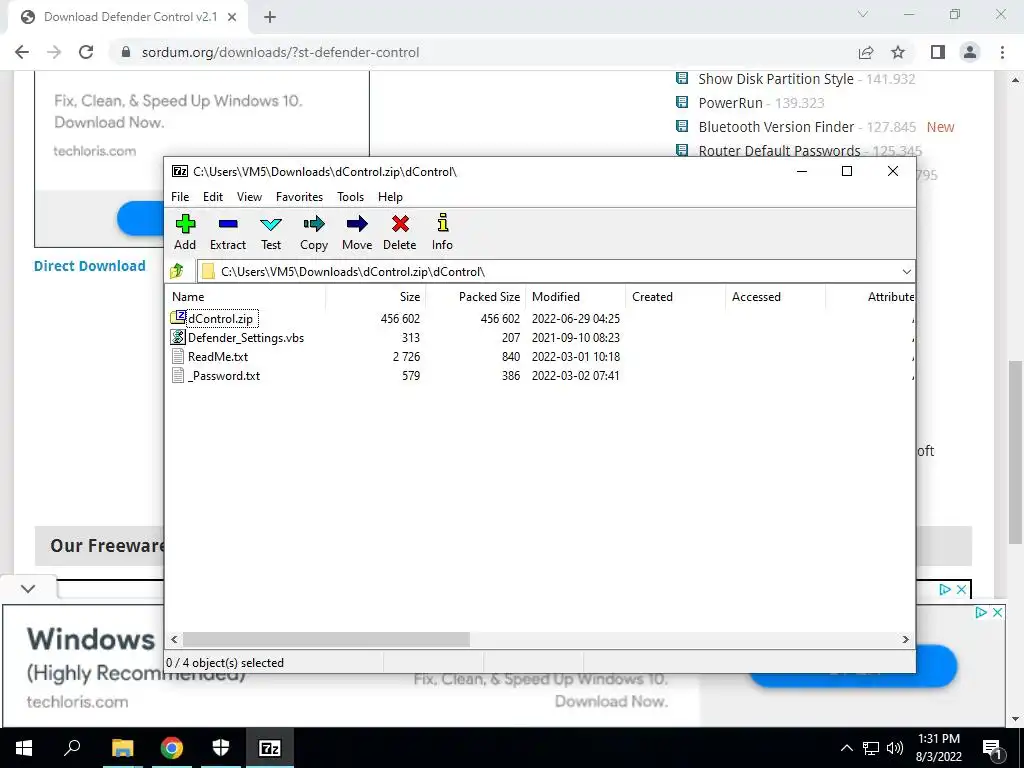Open volume control in system tray

pos(895,748)
